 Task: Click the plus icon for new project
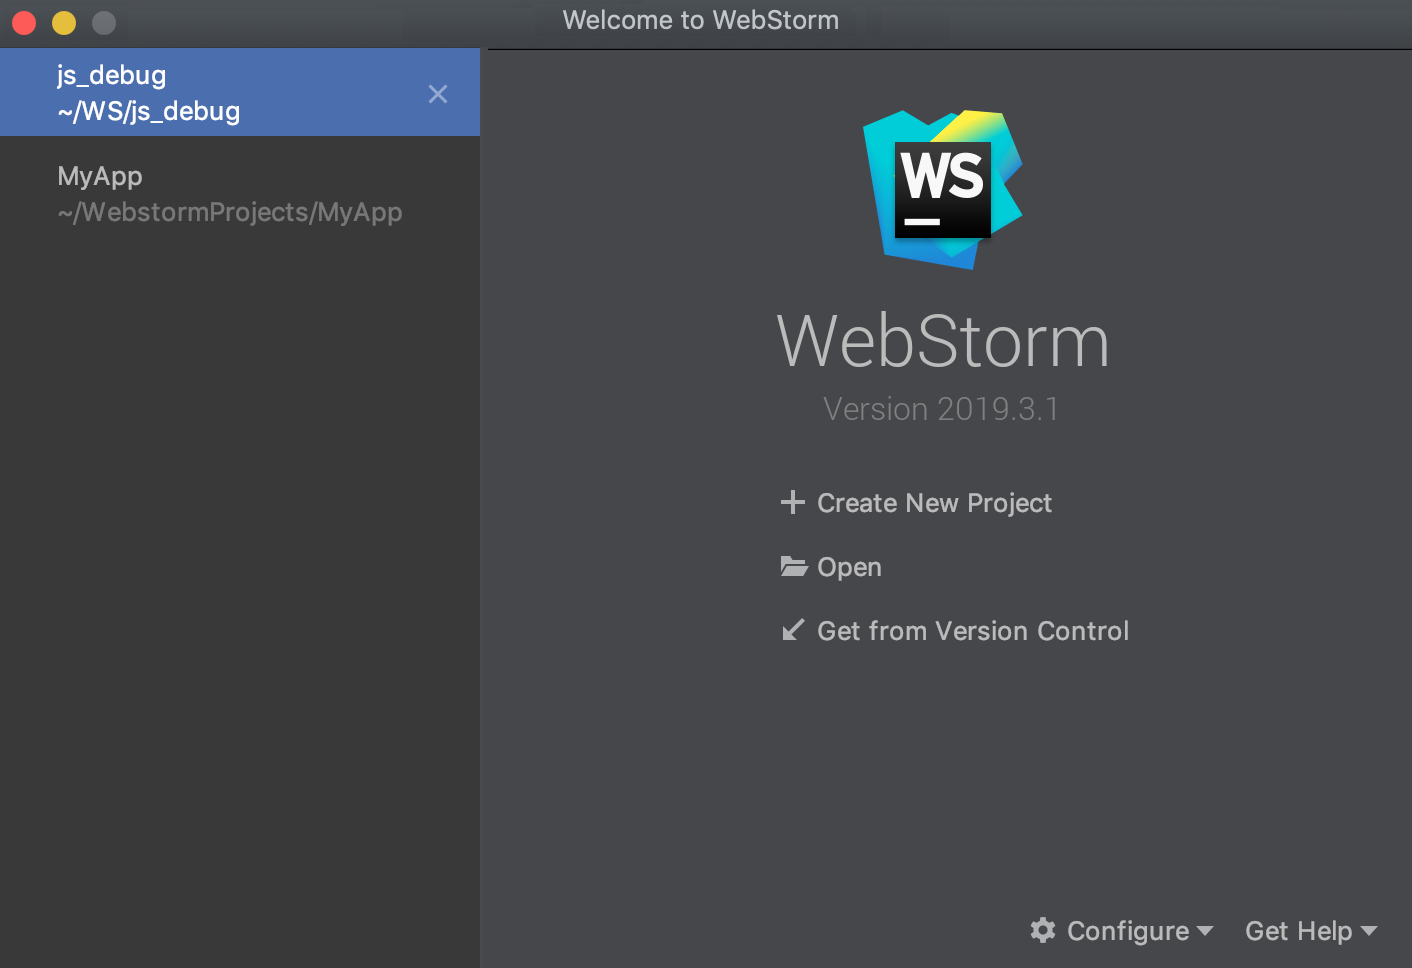click(x=793, y=502)
